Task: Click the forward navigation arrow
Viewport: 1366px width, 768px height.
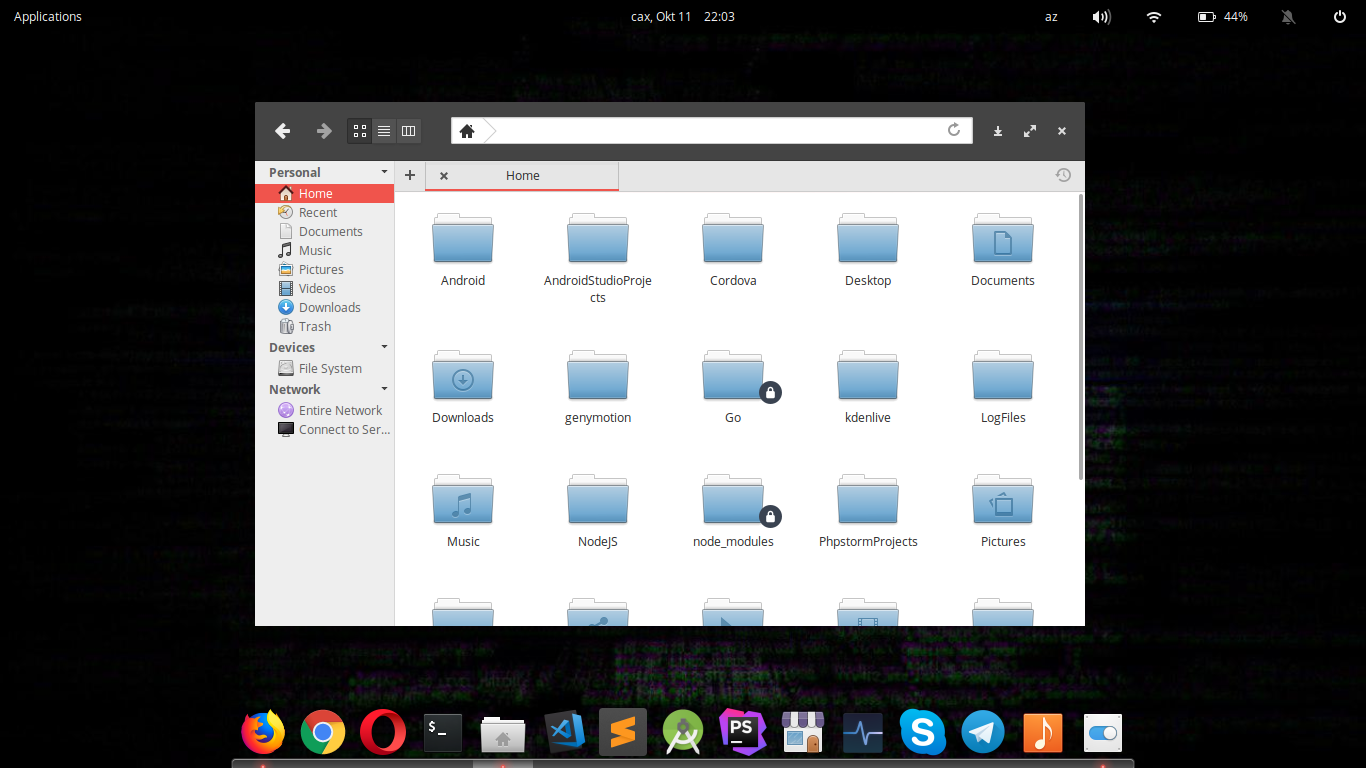Action: click(324, 131)
